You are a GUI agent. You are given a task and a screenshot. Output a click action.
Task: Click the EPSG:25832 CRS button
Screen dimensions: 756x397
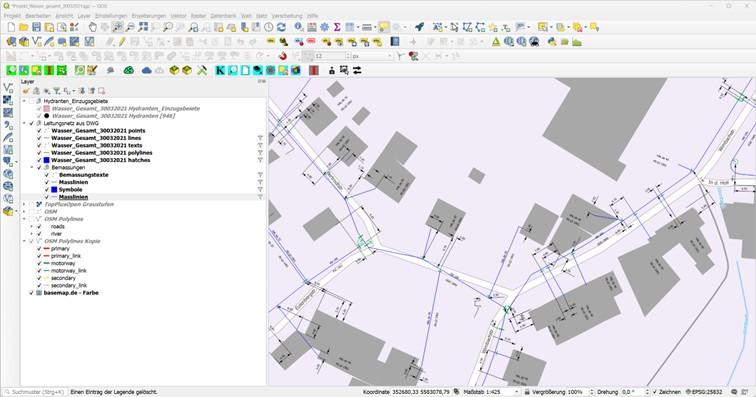pos(704,392)
